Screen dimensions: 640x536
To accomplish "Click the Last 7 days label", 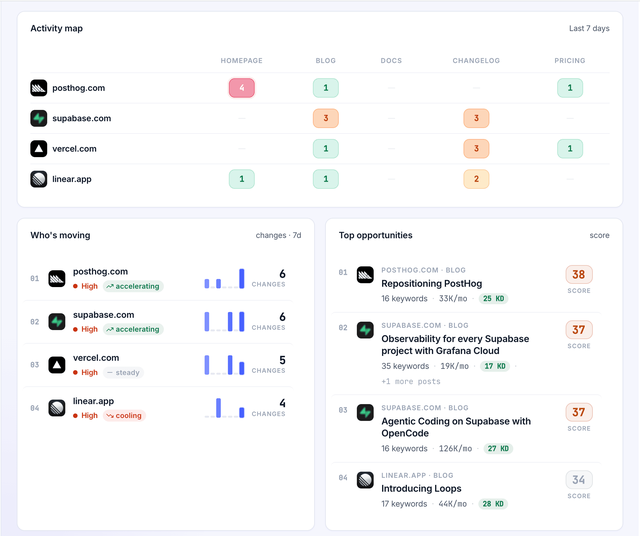I will [x=589, y=28].
